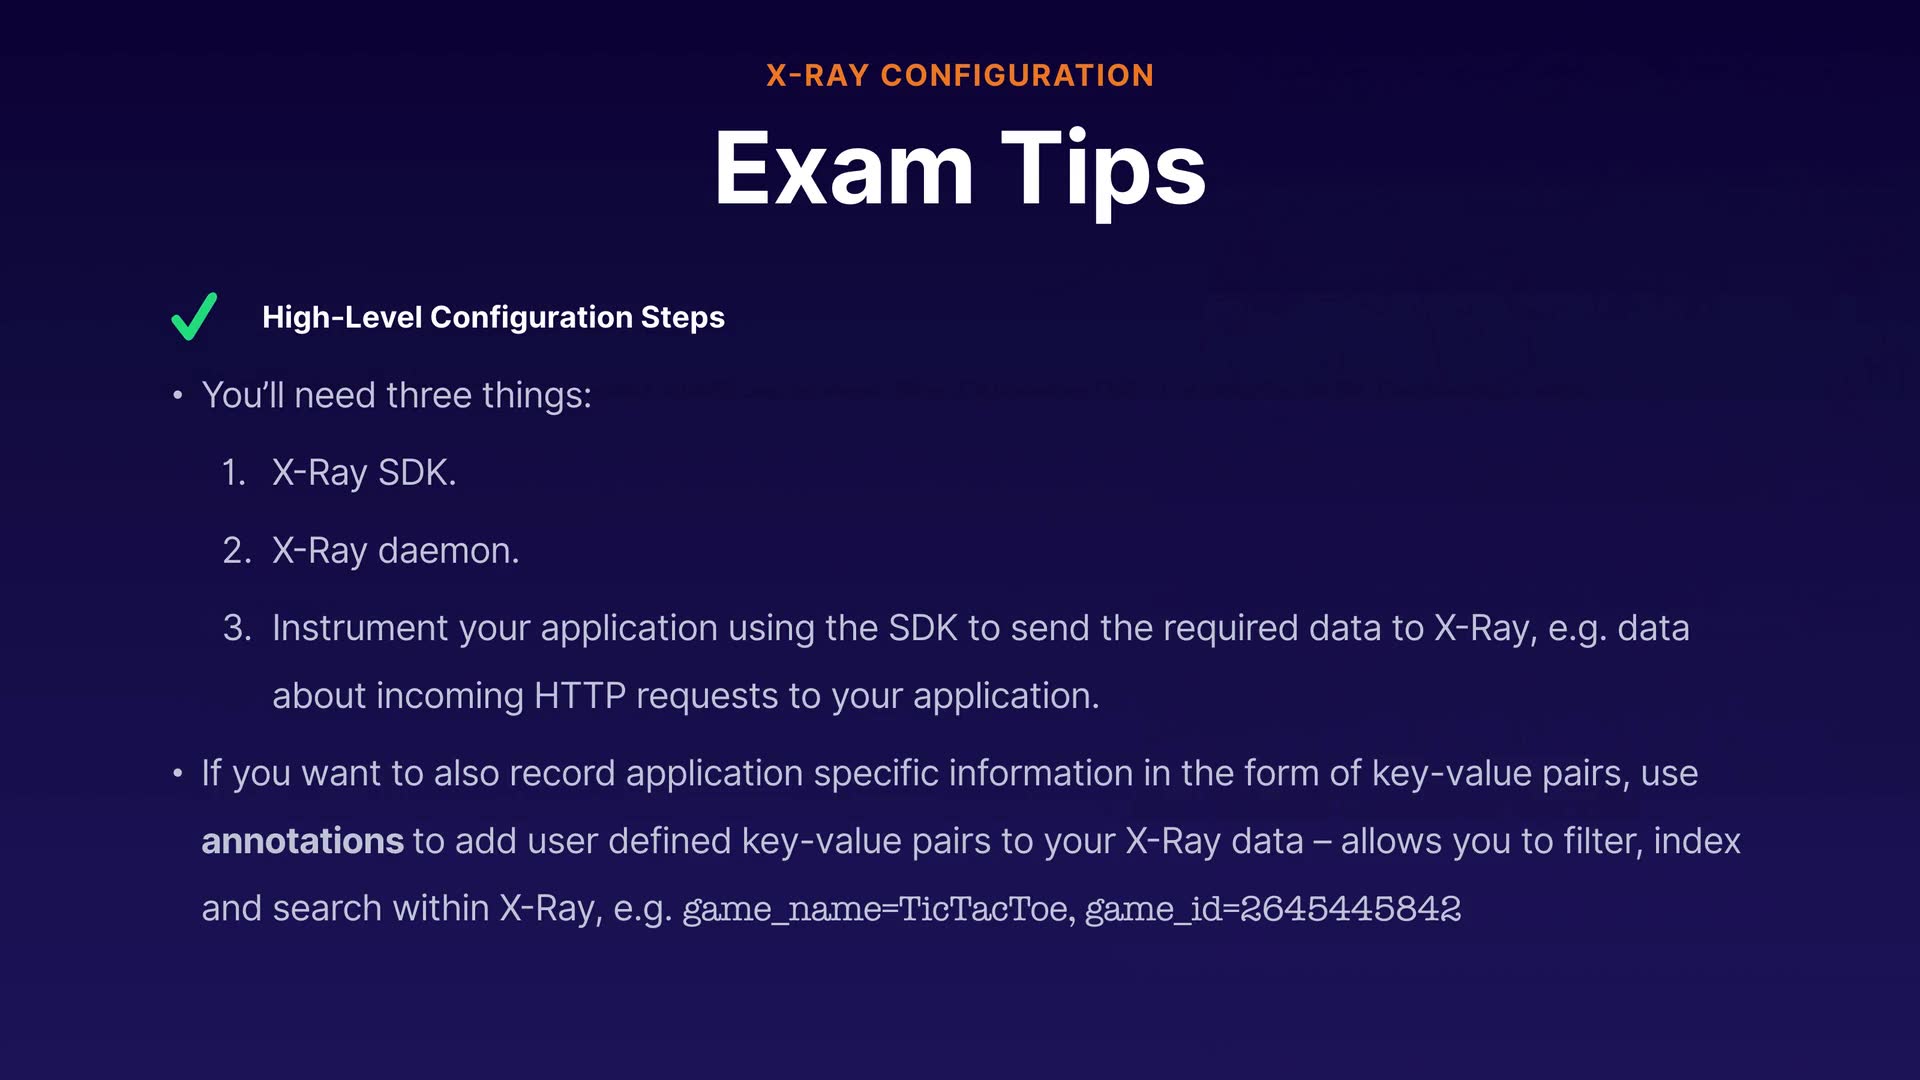The width and height of the screenshot is (1920, 1080).
Task: Click the number 3 list marker
Action: pyautogui.click(x=237, y=628)
